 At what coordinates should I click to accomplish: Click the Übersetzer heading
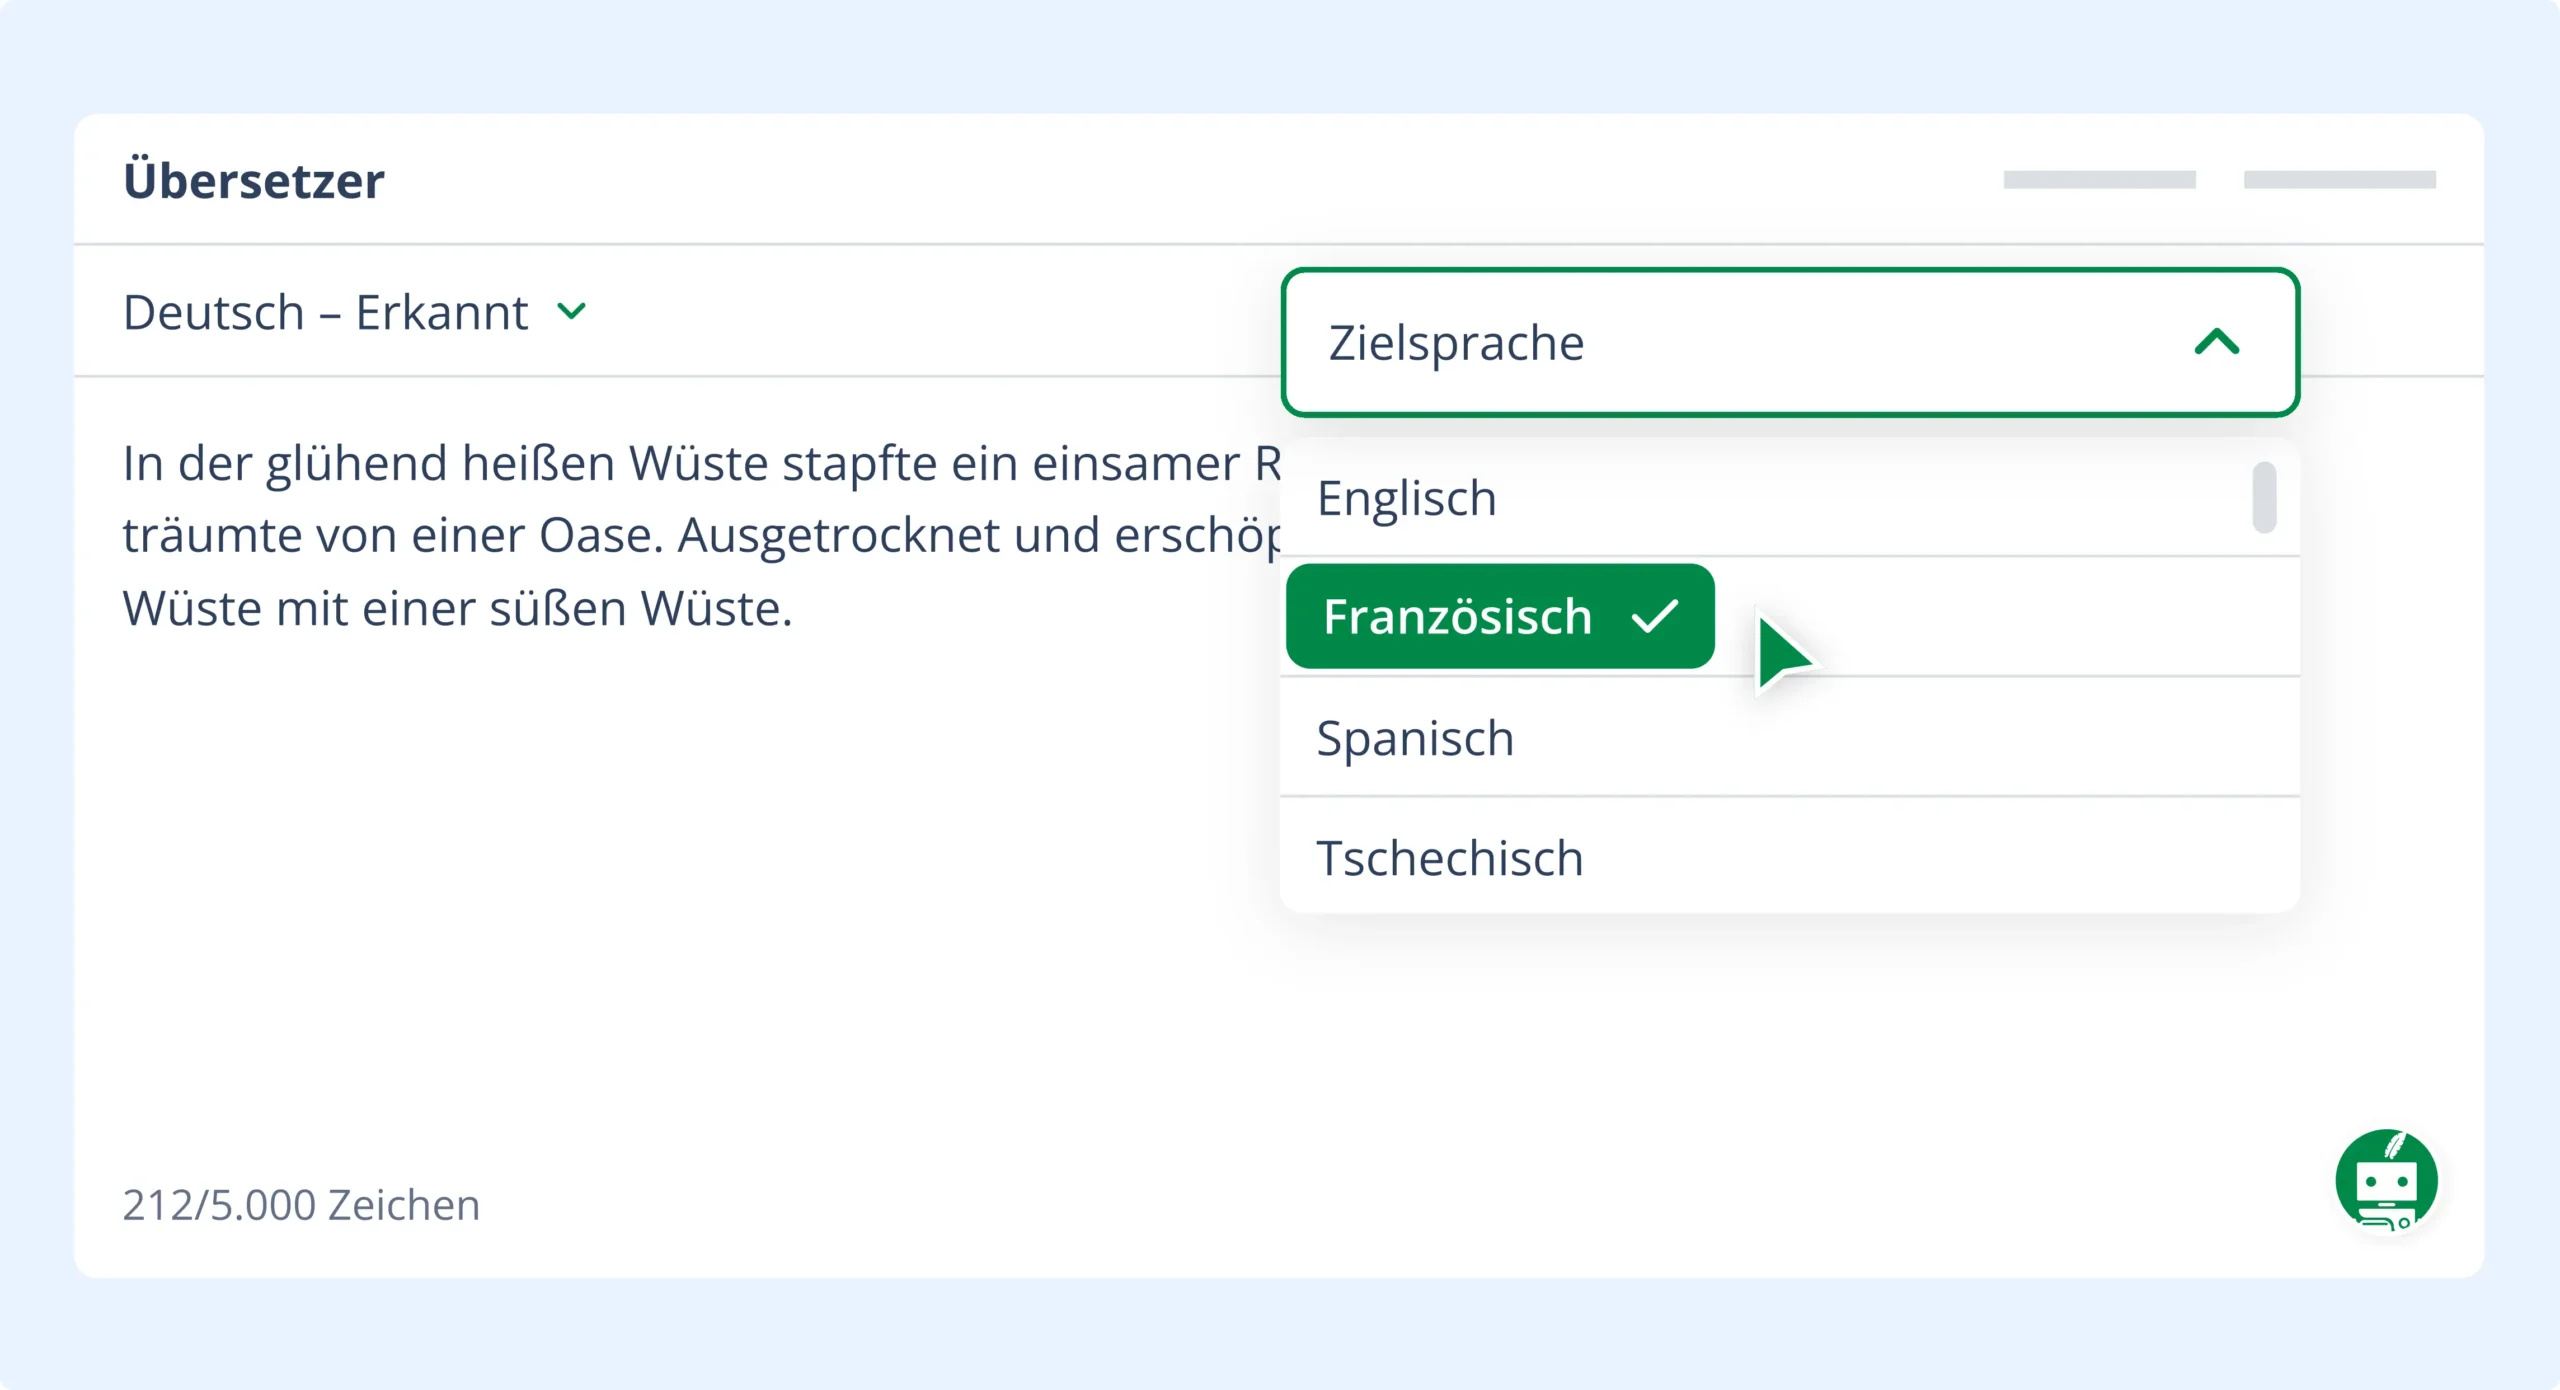pyautogui.click(x=254, y=181)
